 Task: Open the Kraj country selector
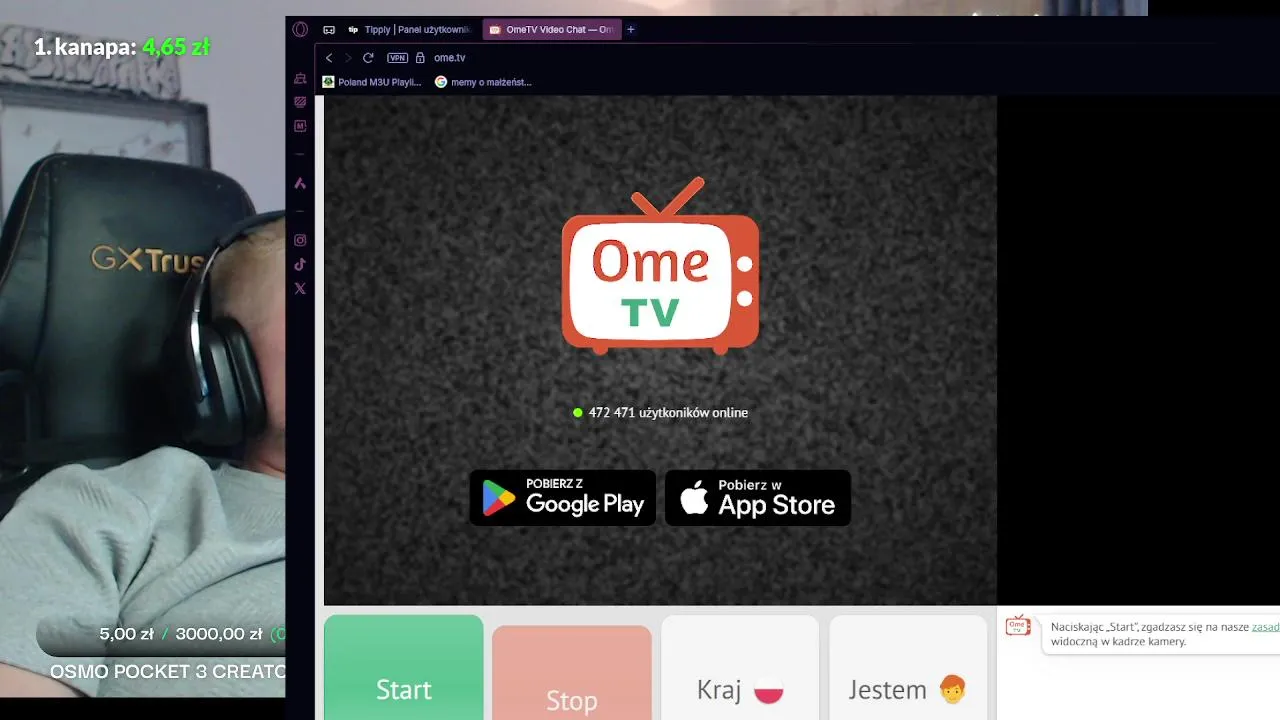[x=740, y=667]
